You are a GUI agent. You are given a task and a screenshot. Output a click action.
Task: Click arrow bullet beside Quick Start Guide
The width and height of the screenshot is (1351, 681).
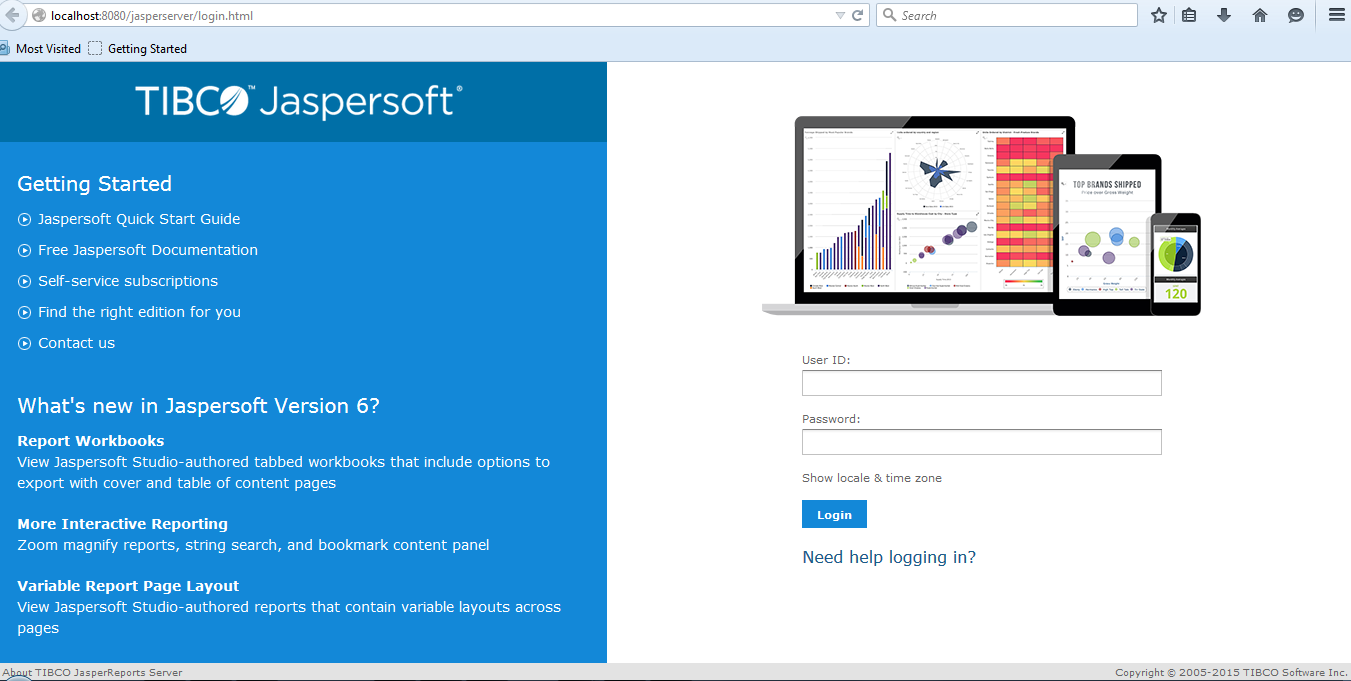click(x=25, y=220)
